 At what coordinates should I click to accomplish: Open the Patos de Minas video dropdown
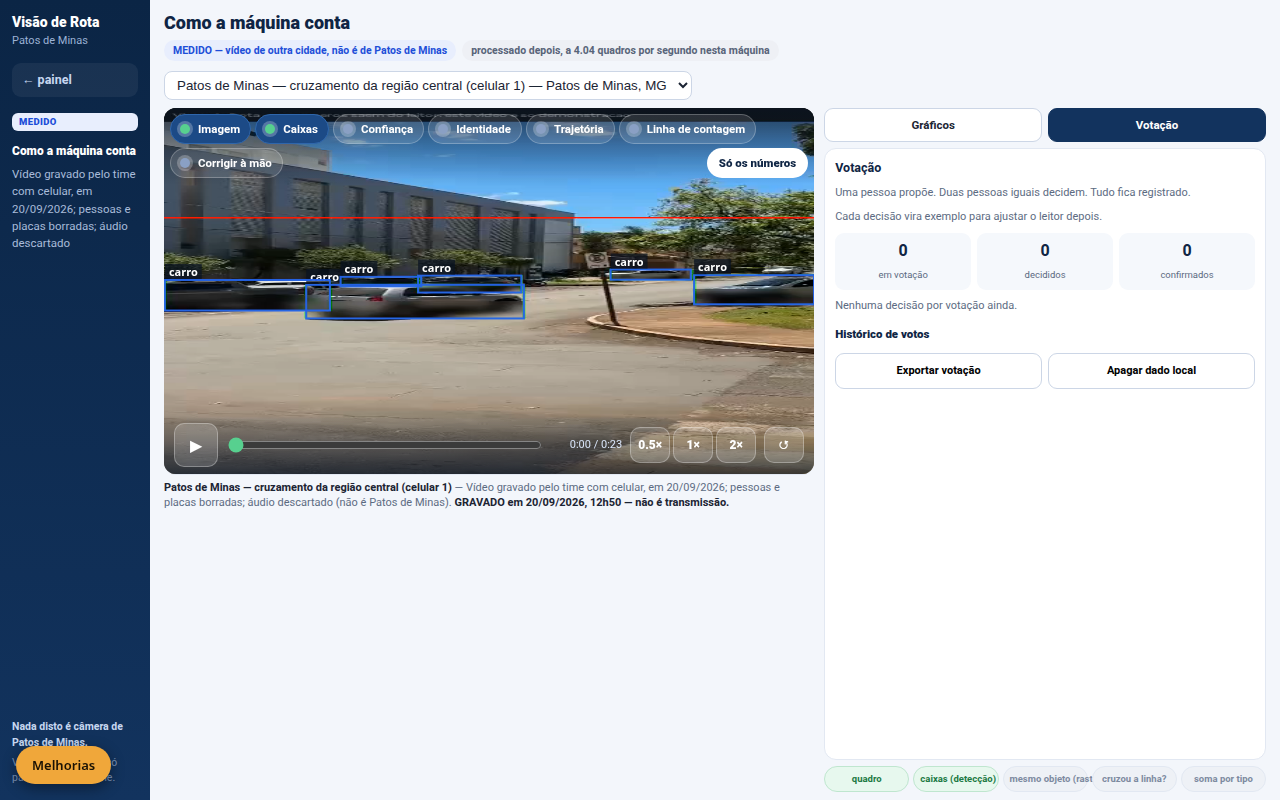[428, 86]
